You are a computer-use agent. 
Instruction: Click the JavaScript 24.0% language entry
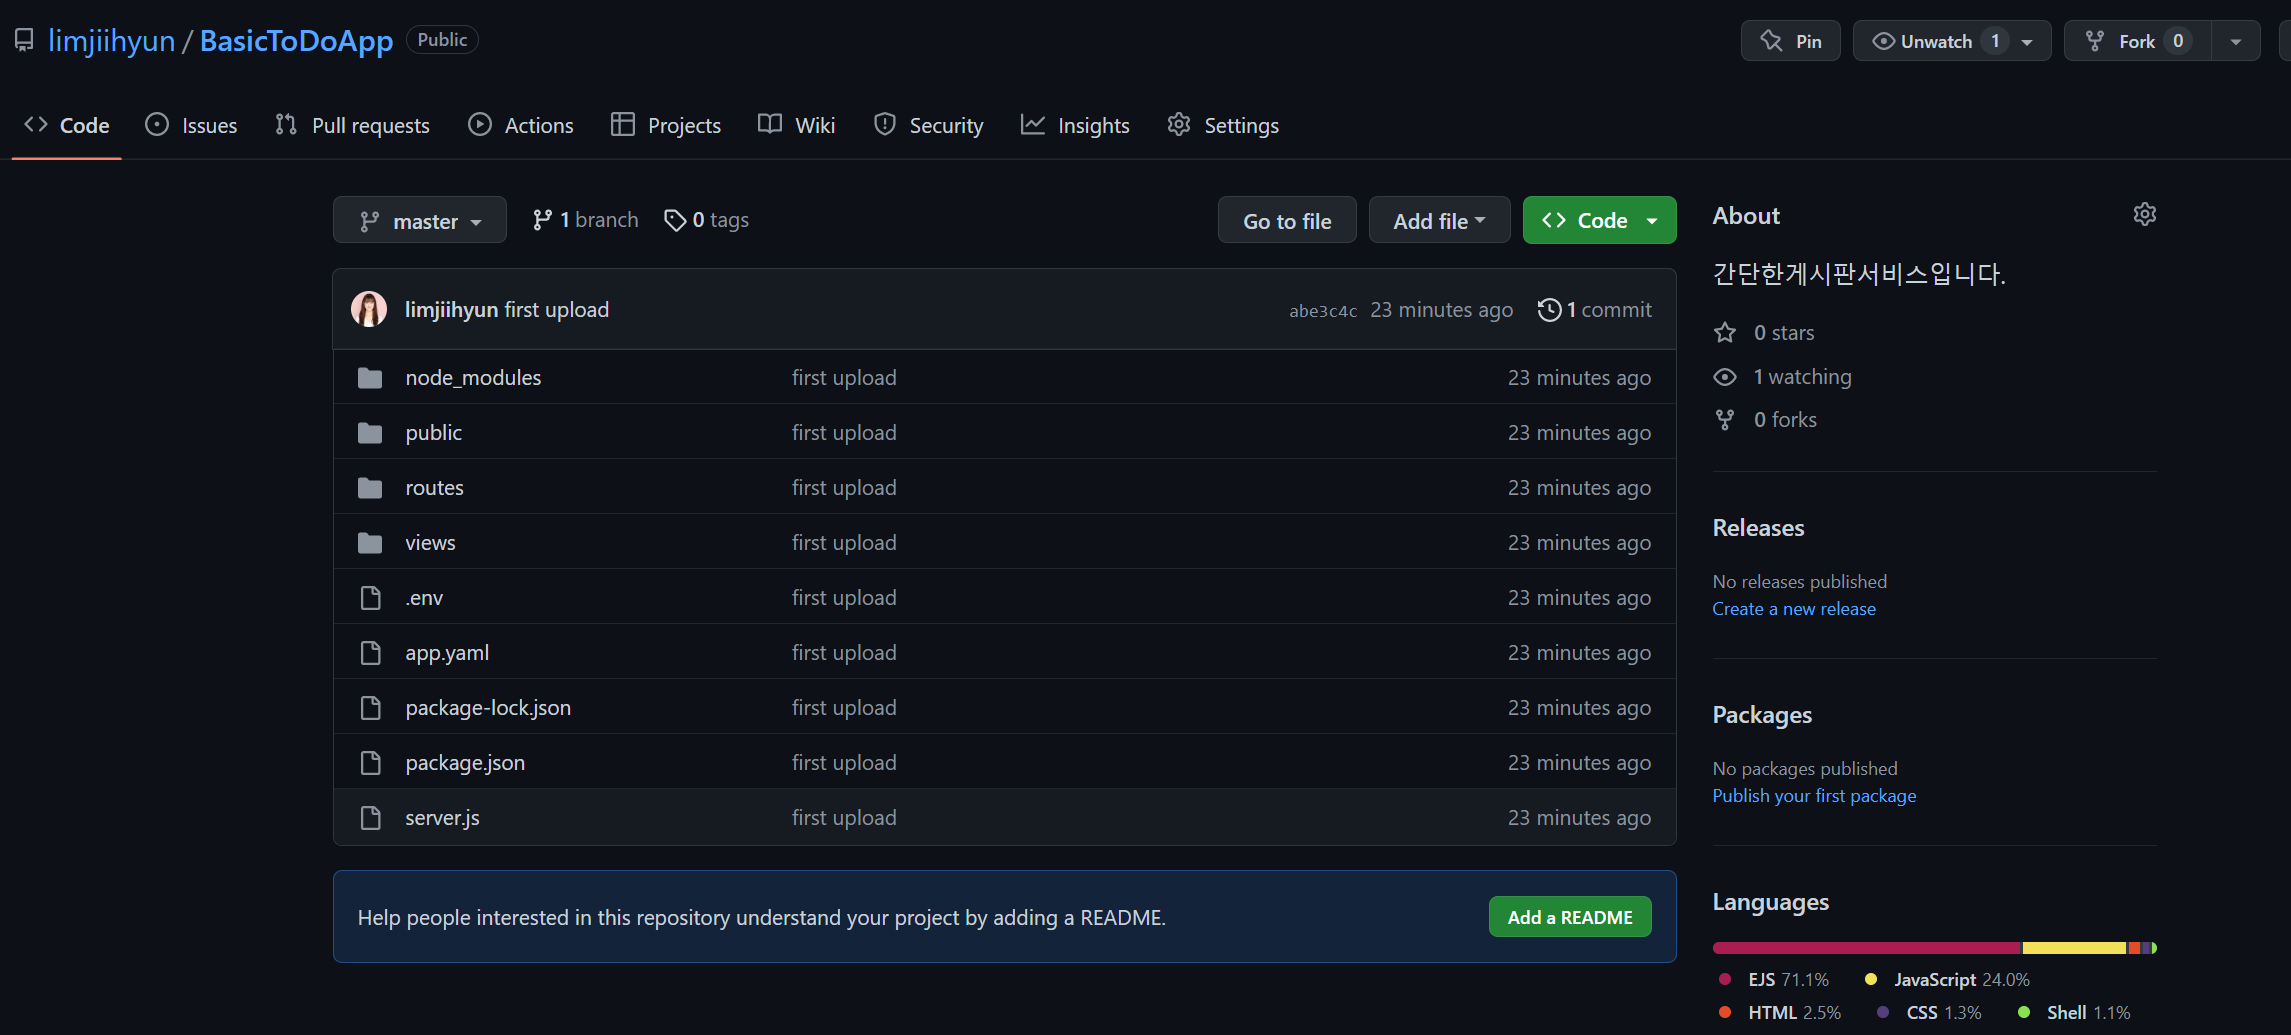click(x=1947, y=980)
